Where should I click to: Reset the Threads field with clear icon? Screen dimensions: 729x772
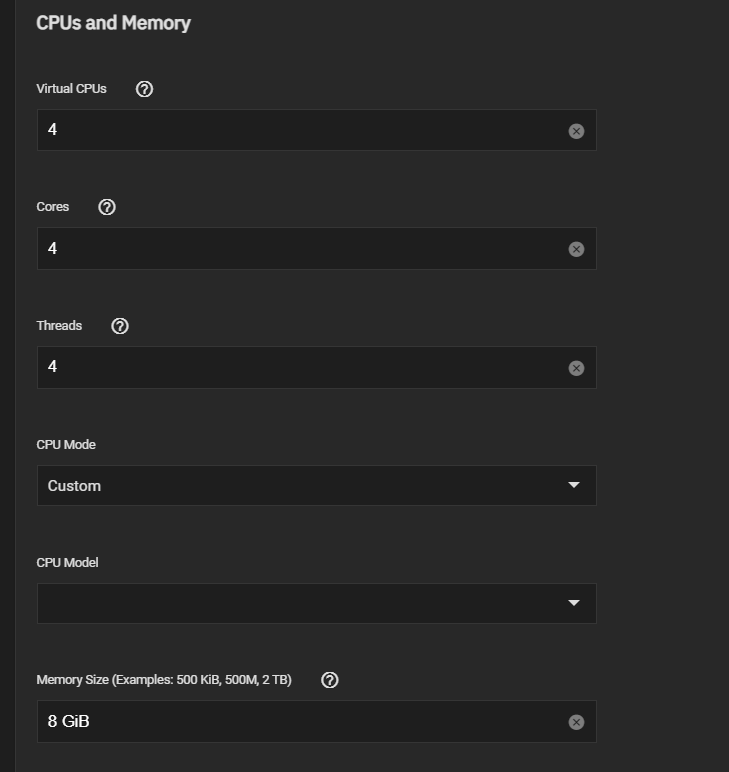576,368
